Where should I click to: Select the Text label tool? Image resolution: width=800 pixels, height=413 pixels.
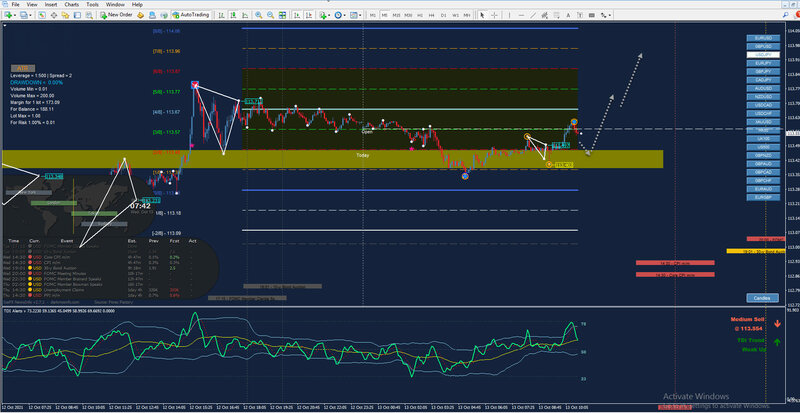pos(568,15)
